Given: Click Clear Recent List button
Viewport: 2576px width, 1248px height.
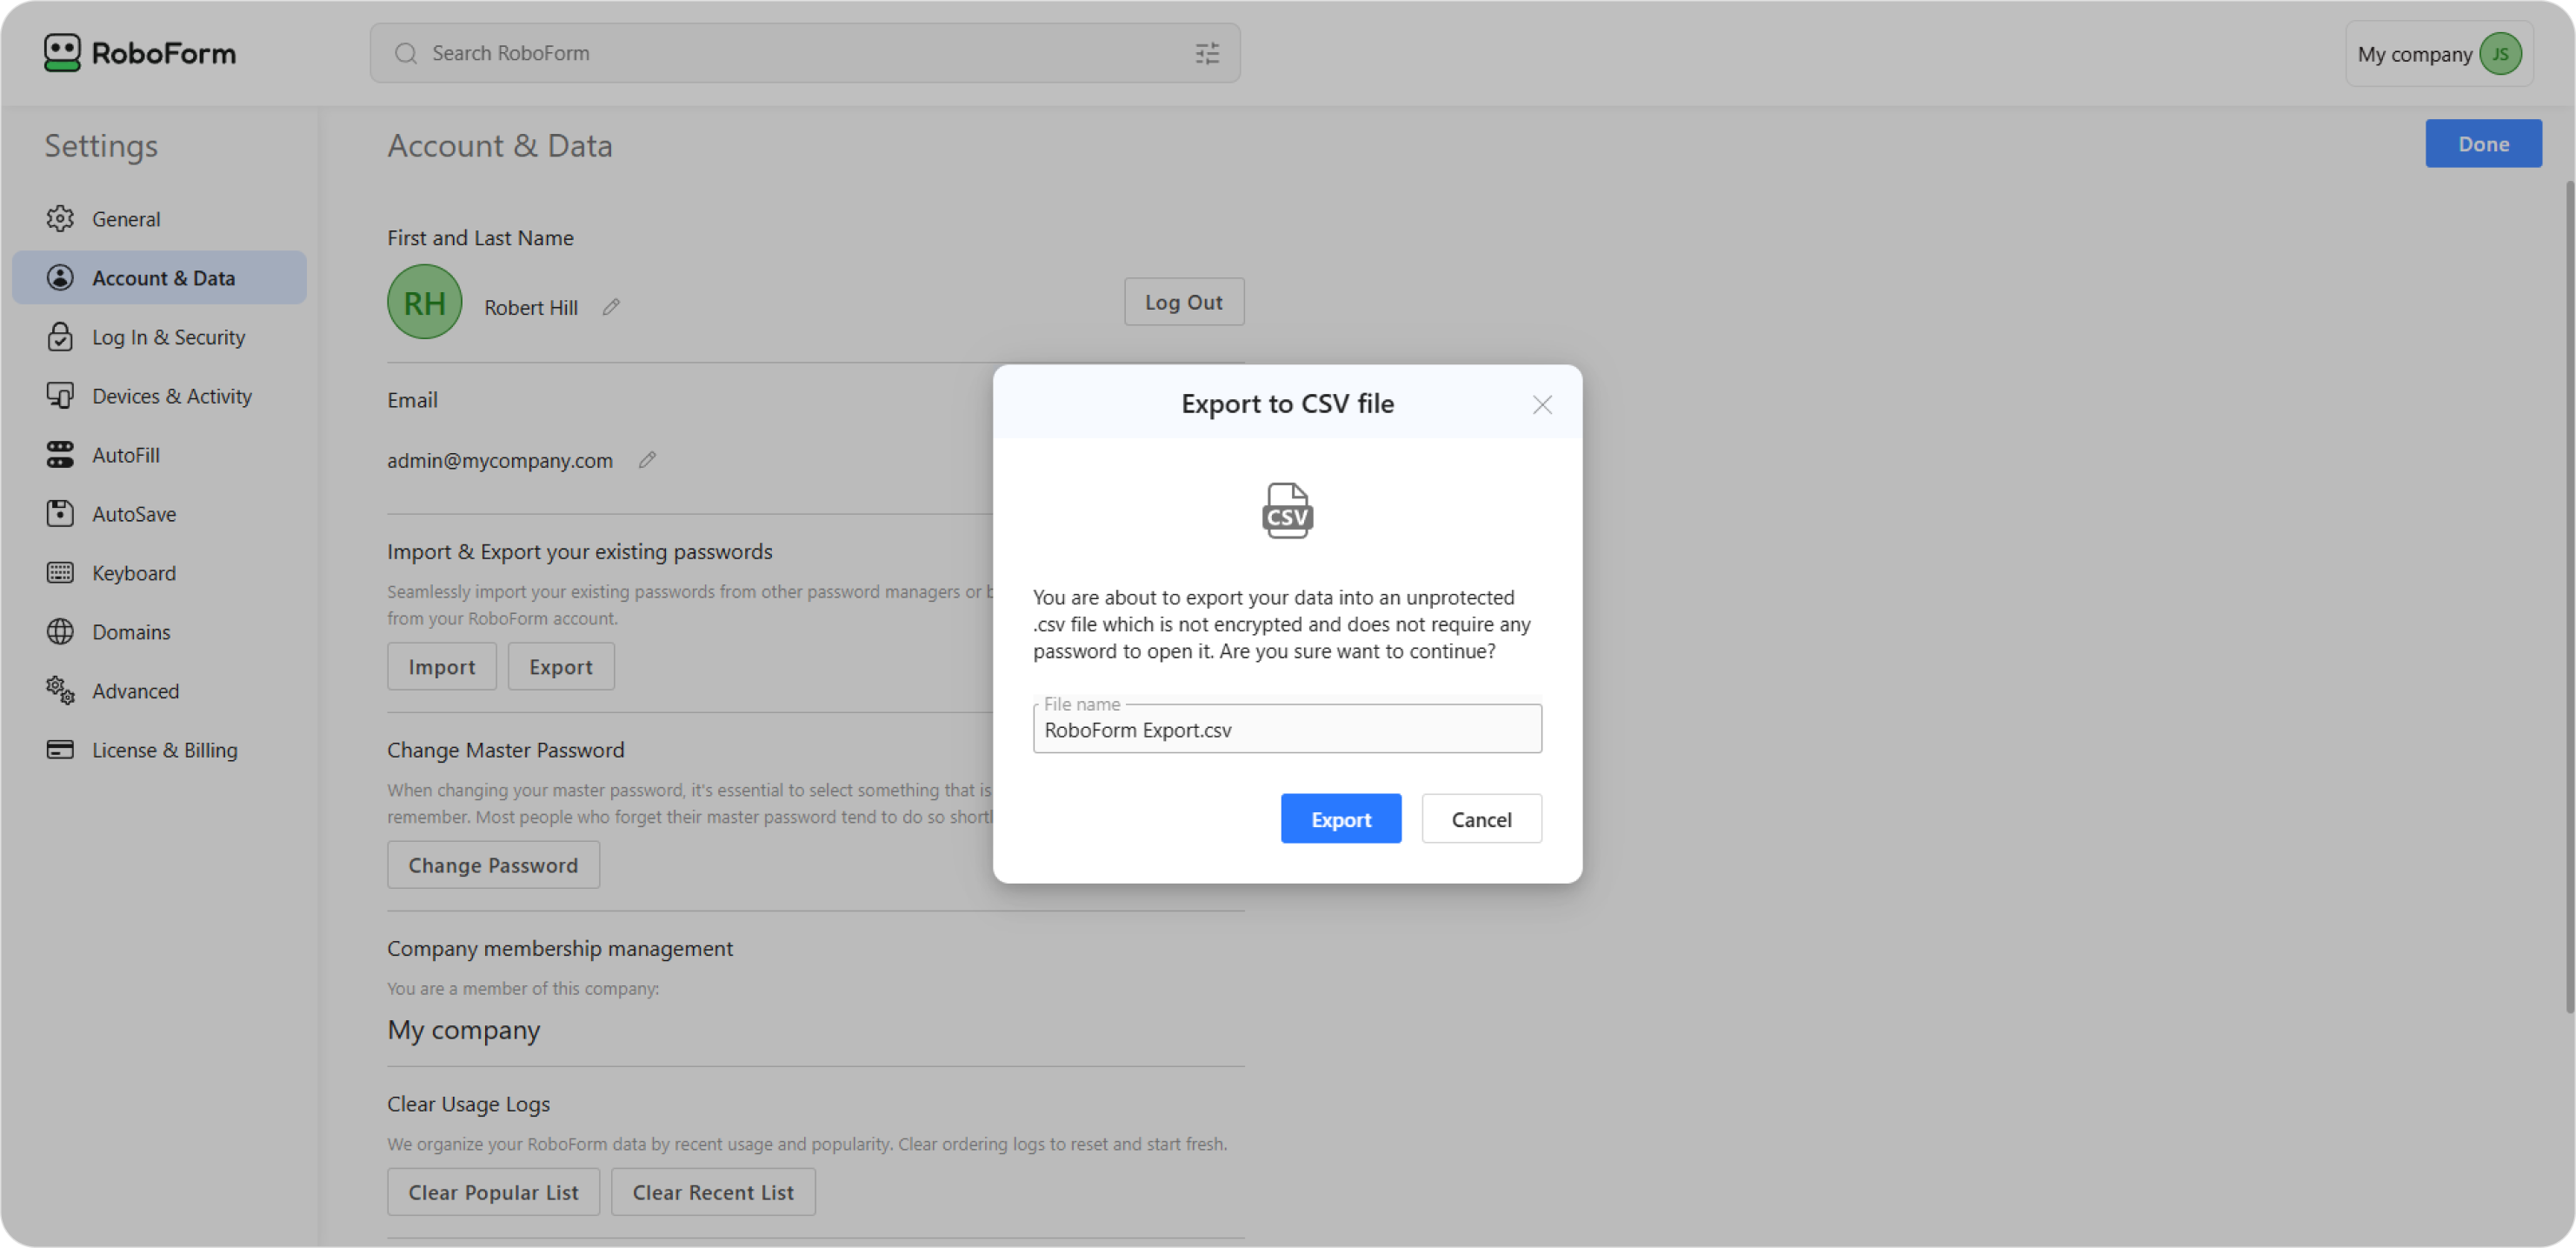Looking at the screenshot, I should point(713,1192).
